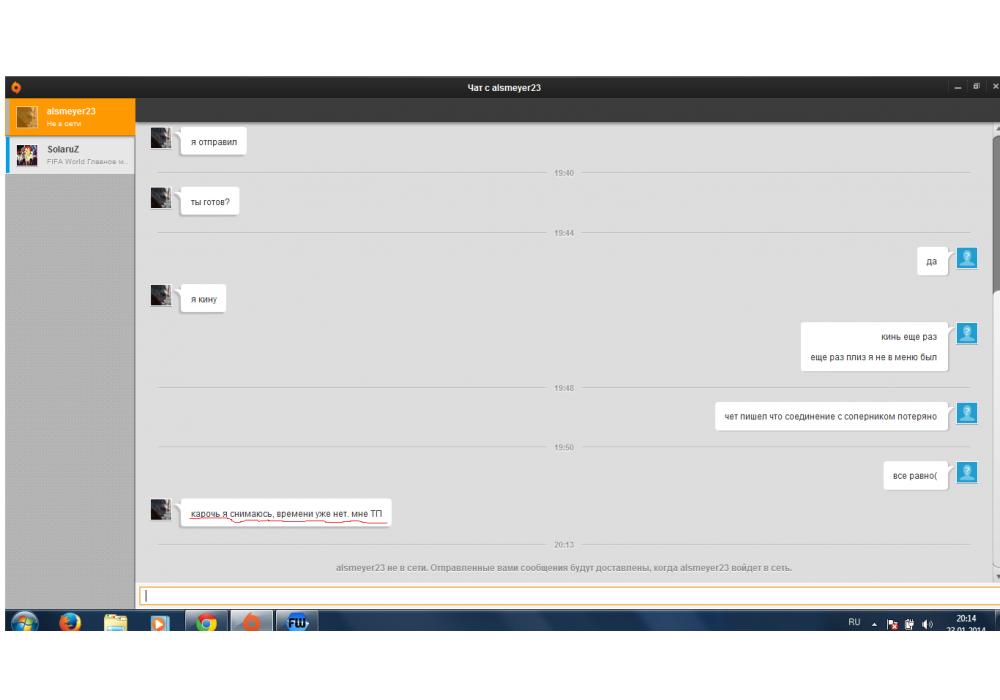Click message bubble 'да'
This screenshot has height=700, width=1000.
(932, 261)
